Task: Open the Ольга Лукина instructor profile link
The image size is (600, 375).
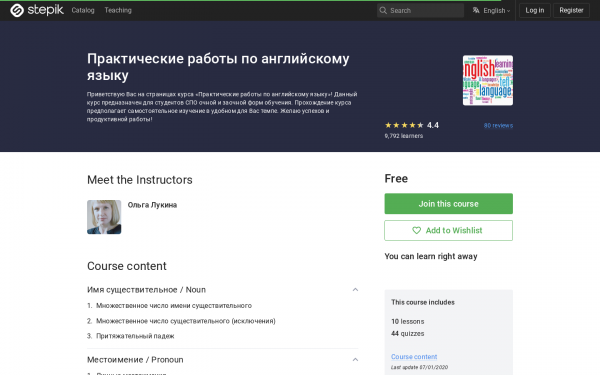Action: (x=152, y=205)
